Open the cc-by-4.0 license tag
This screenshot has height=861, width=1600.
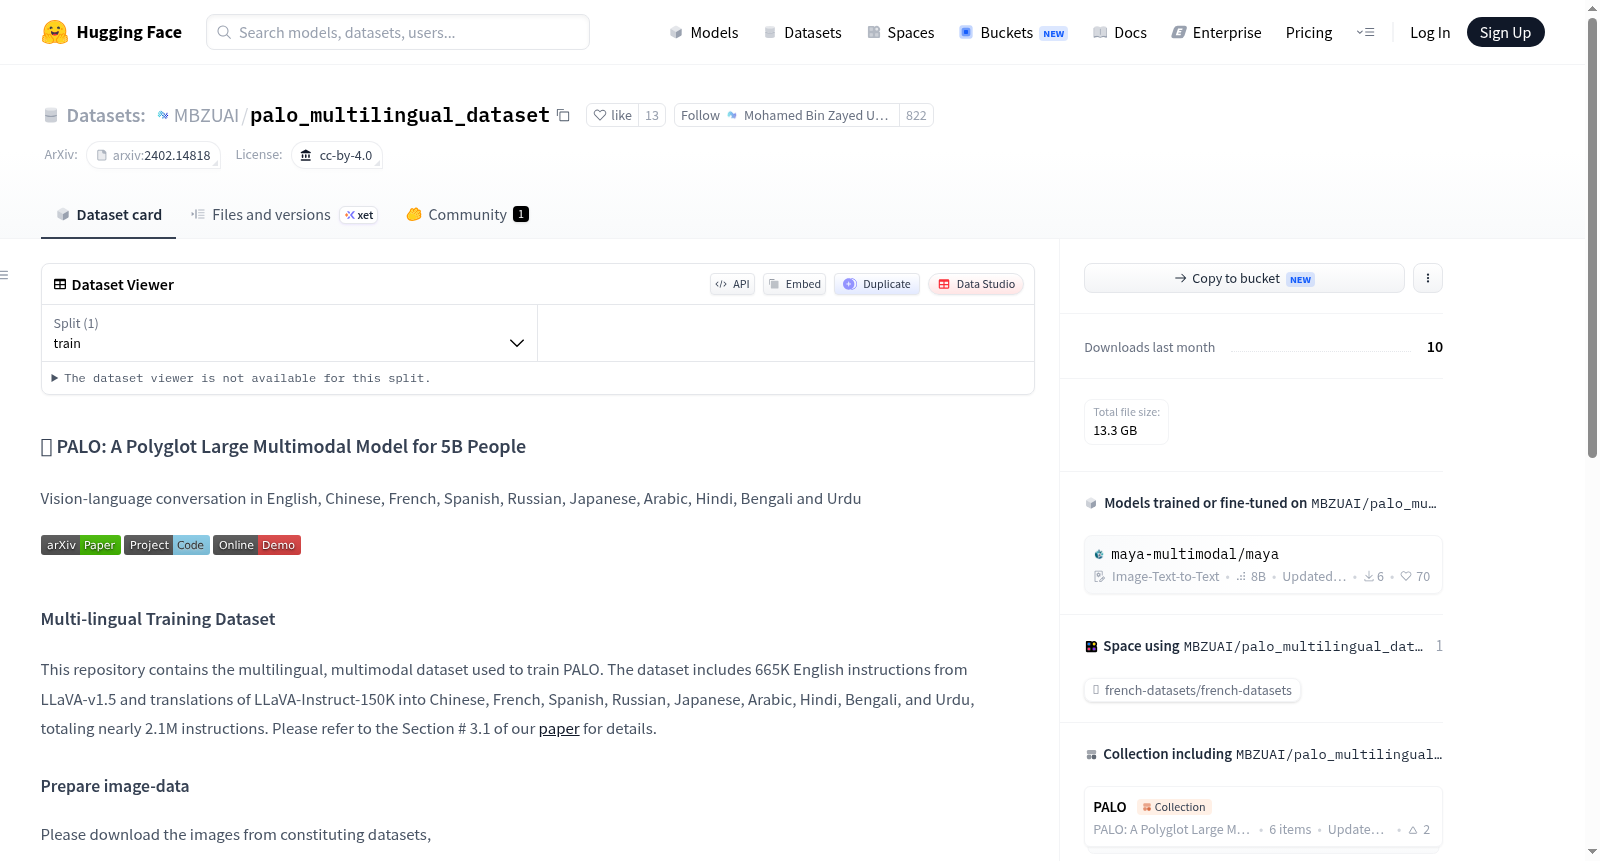click(x=337, y=155)
